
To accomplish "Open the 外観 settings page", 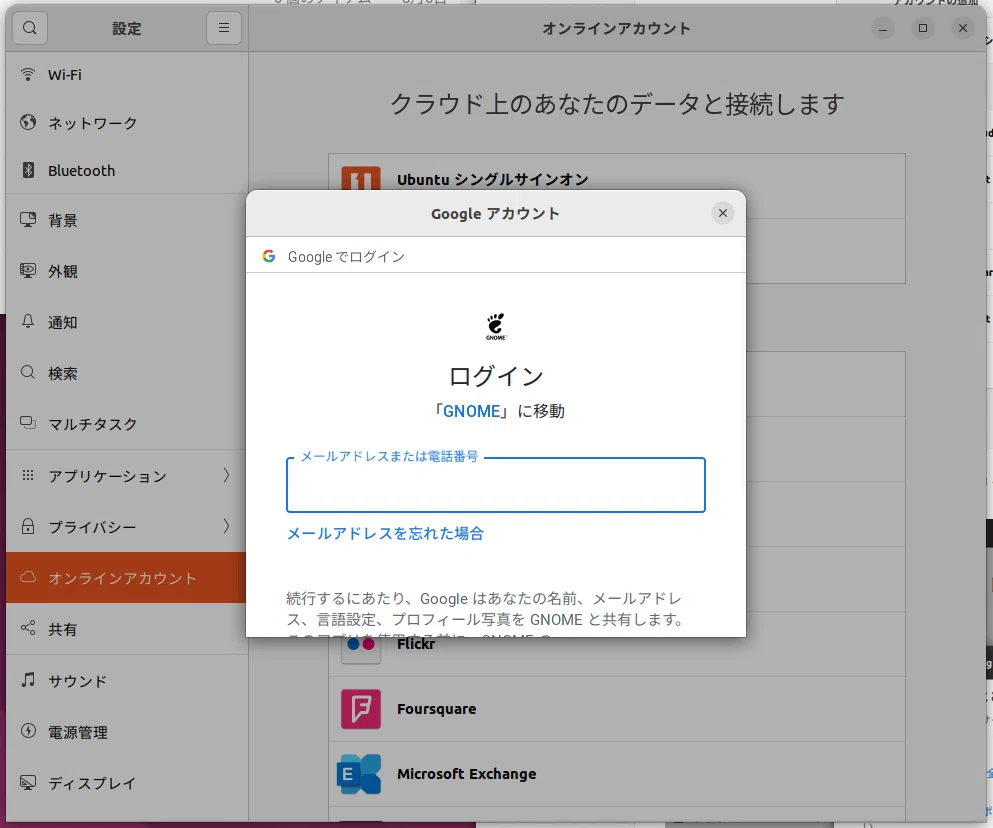I will [127, 271].
